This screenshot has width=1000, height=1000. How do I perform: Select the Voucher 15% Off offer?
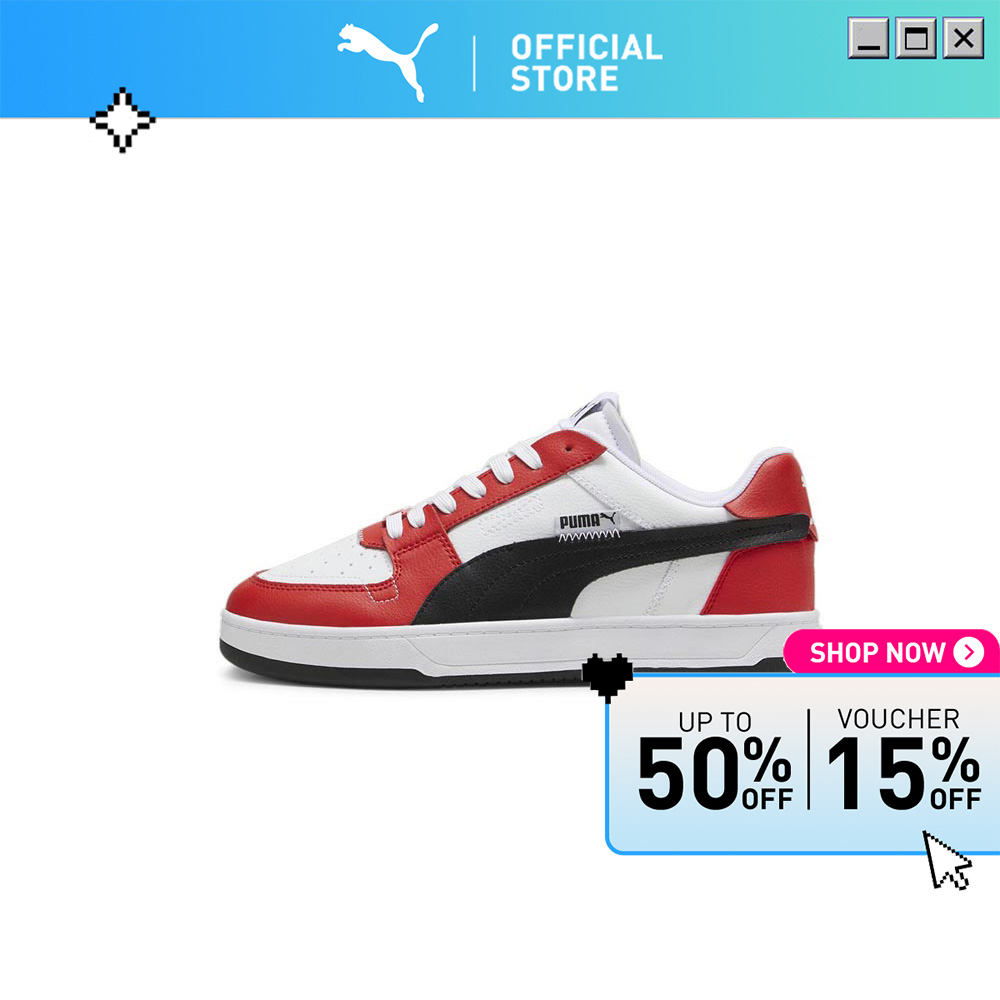[x=903, y=759]
